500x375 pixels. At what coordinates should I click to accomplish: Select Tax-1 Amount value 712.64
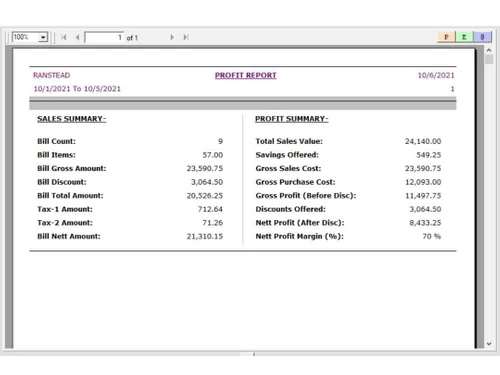[210, 209]
